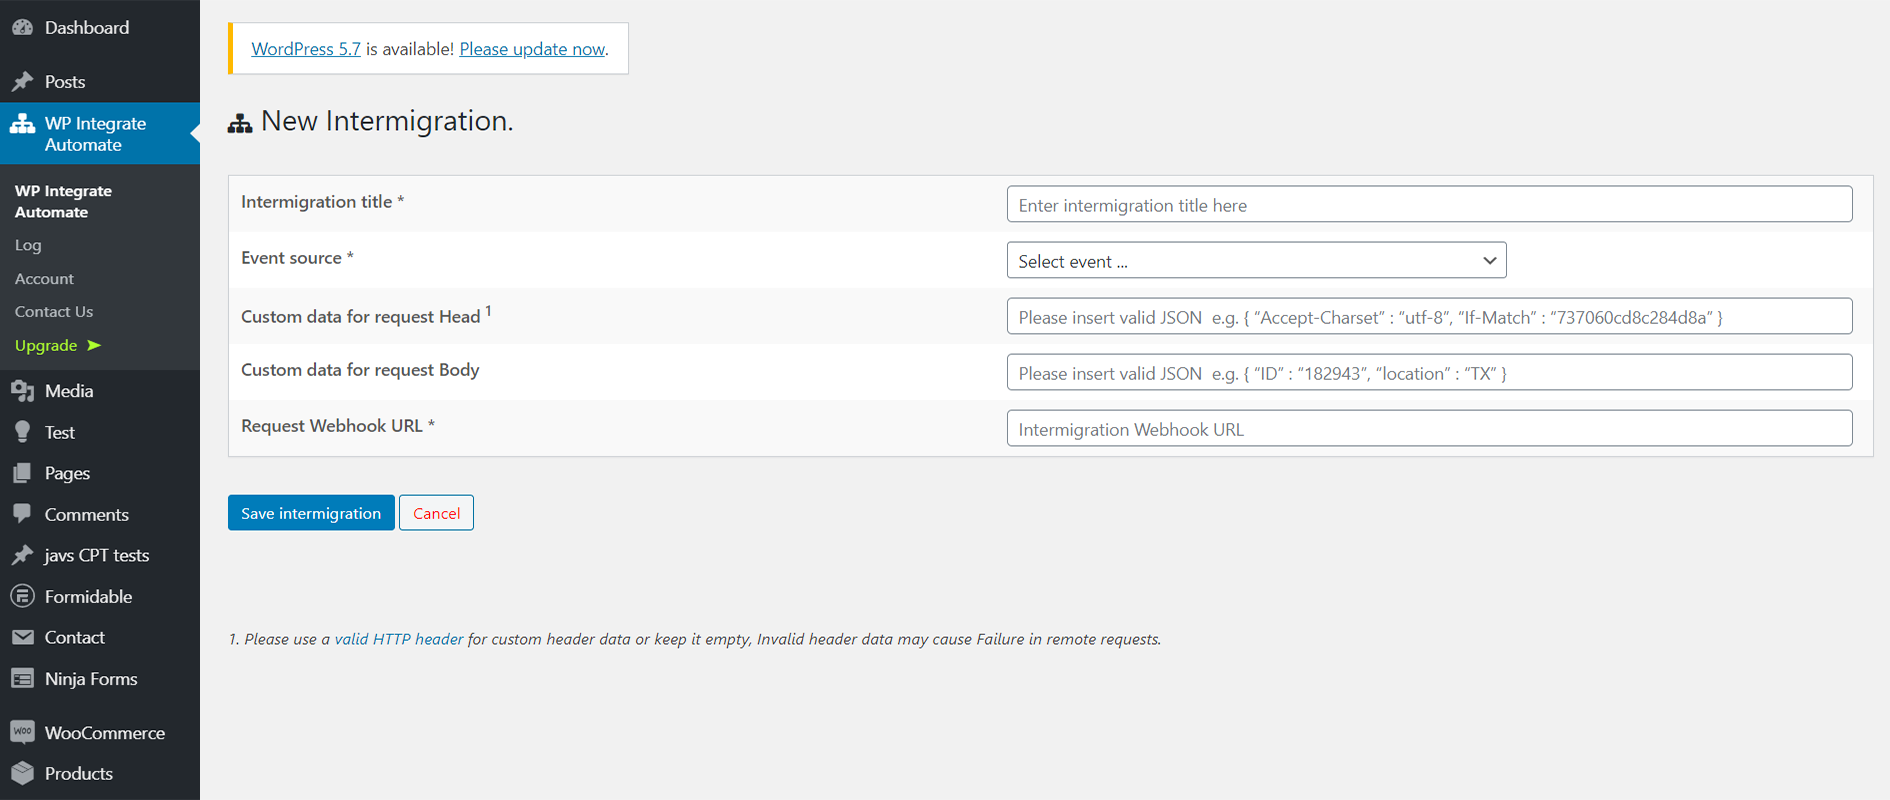Click the Test lightbulb icon

(x=22, y=432)
